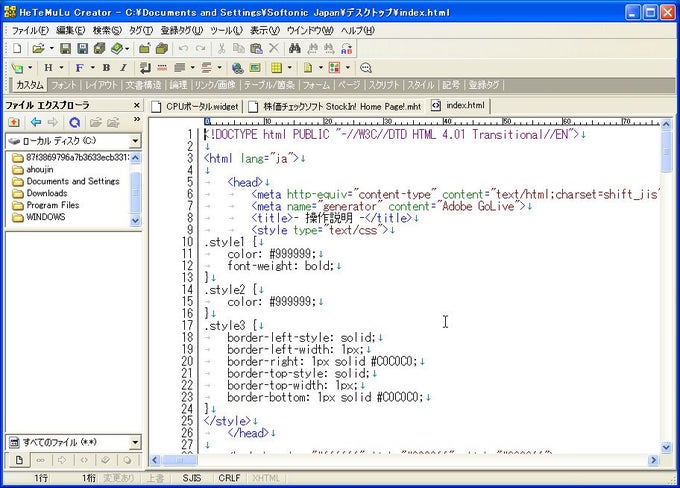Open the ファイル menu
Image resolution: width=680 pixels, height=488 pixels.
tap(30, 30)
